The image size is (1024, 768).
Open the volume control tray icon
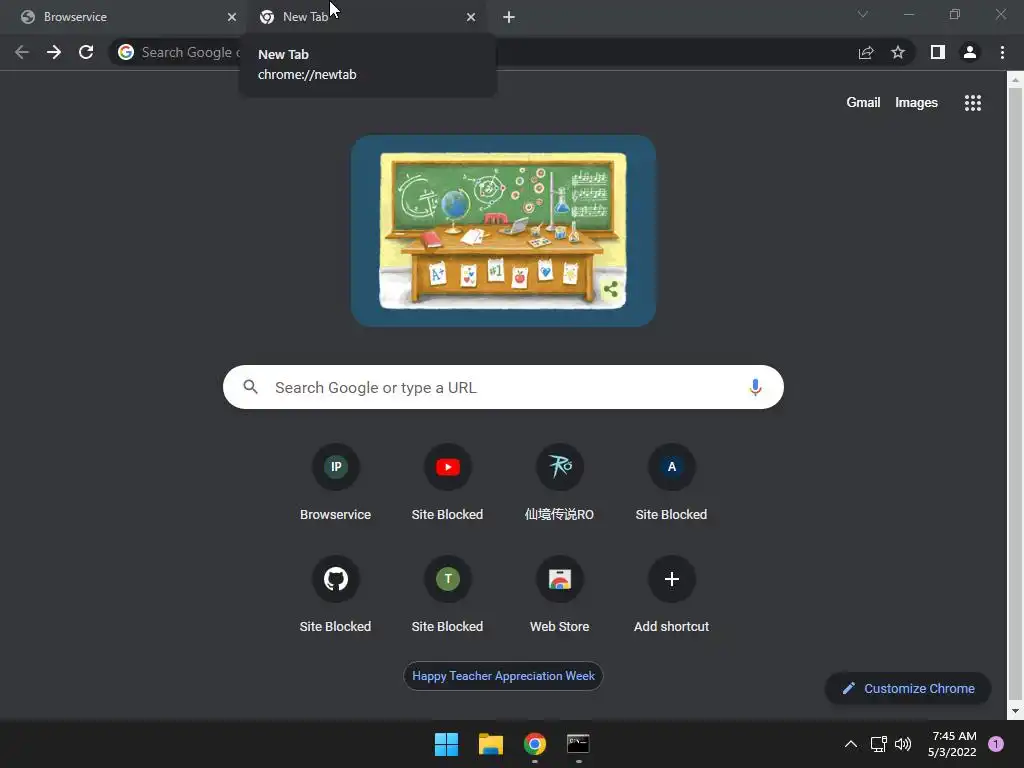[903, 744]
